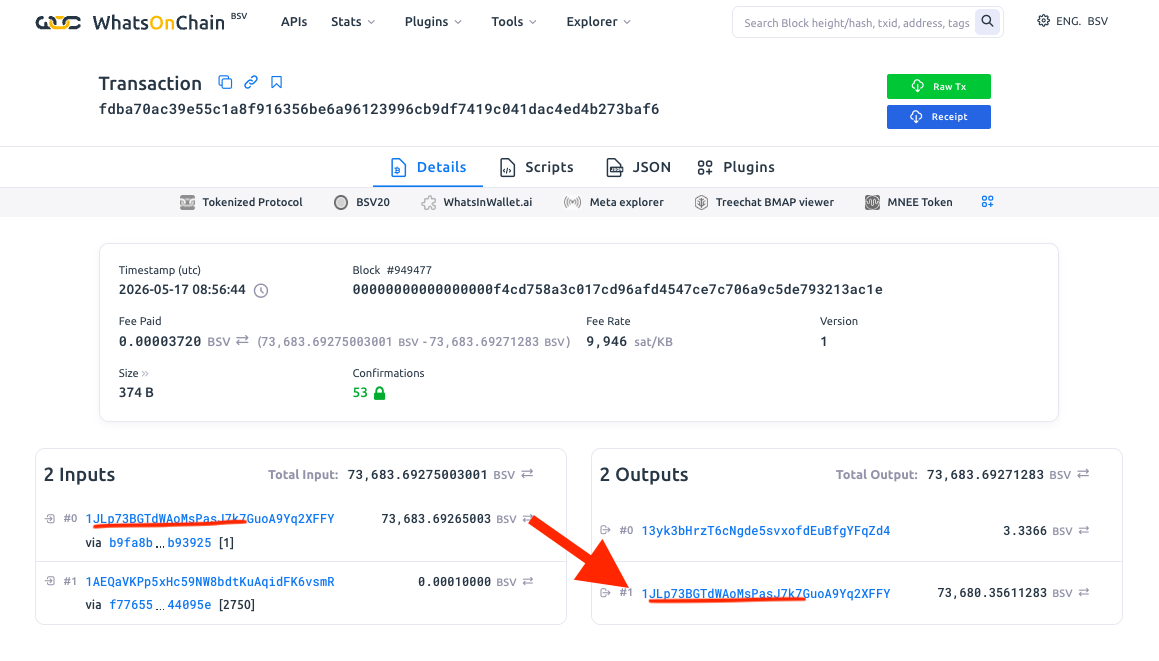Image resolution: width=1159 pixels, height=661 pixels.
Task: Click the search magnifier icon
Action: click(x=988, y=21)
